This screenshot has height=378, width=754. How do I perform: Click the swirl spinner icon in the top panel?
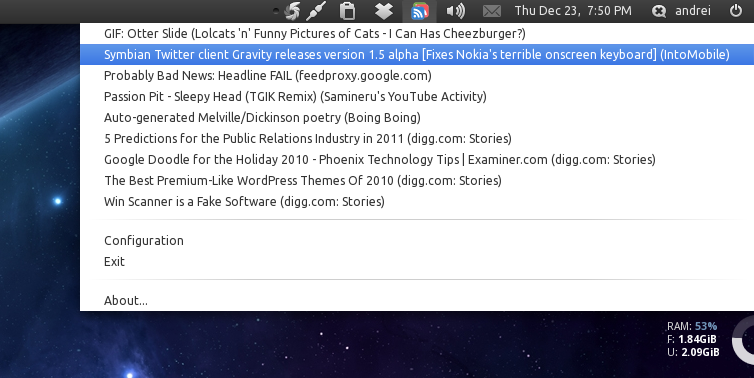pos(292,11)
